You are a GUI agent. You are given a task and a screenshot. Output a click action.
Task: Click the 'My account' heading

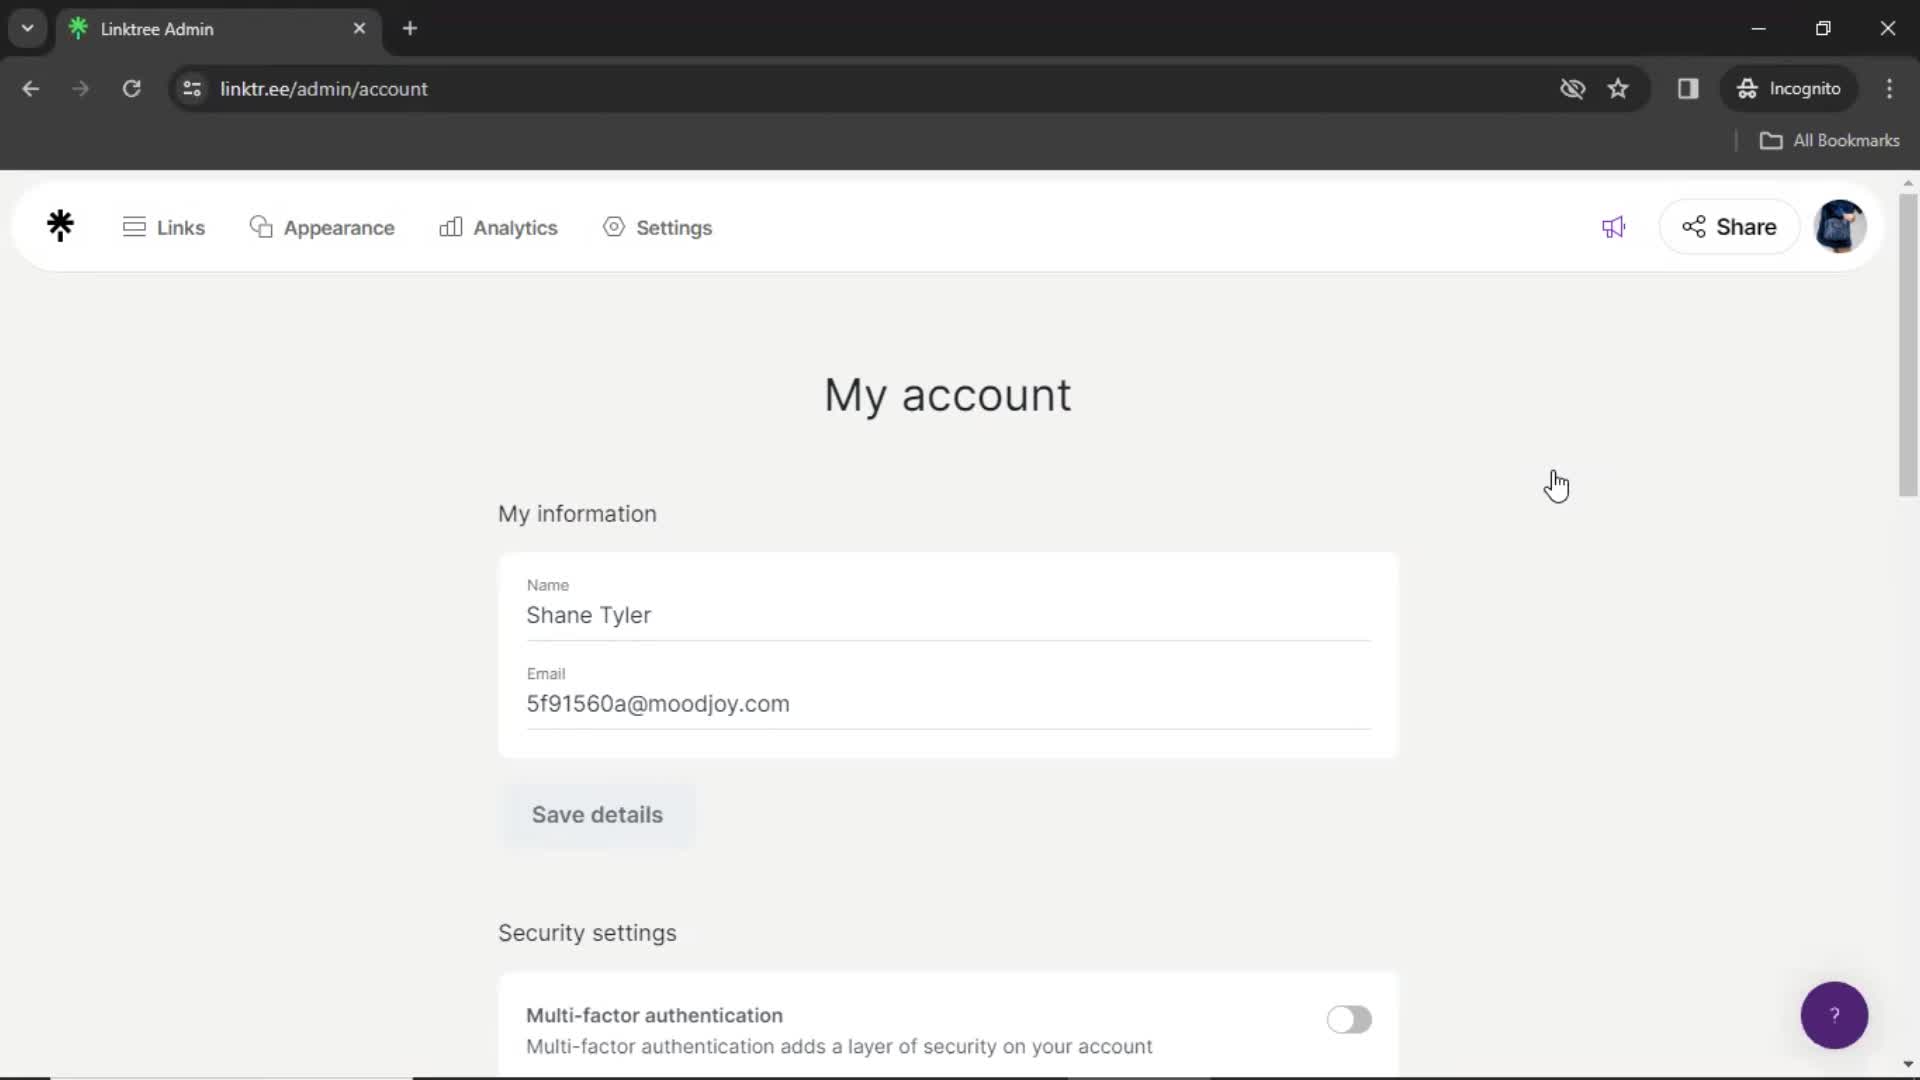click(947, 395)
